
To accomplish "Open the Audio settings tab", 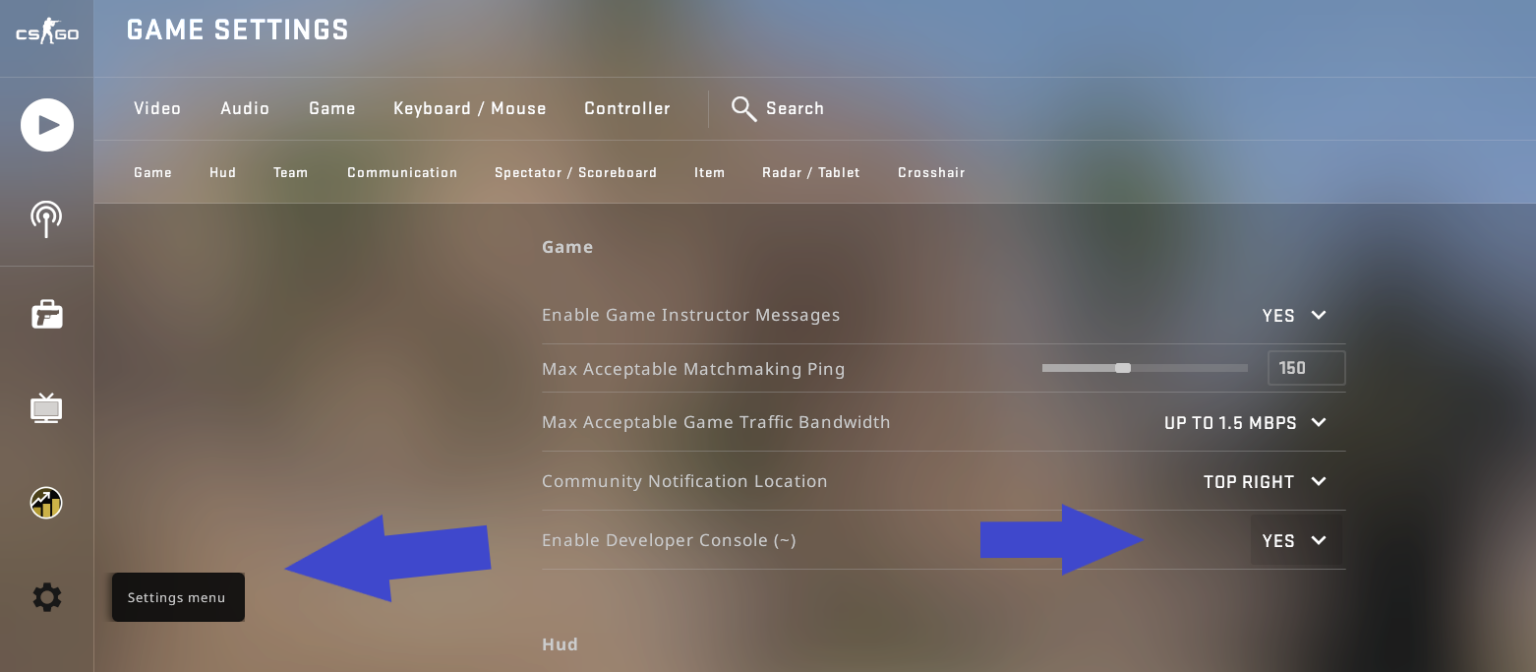I will pos(245,108).
